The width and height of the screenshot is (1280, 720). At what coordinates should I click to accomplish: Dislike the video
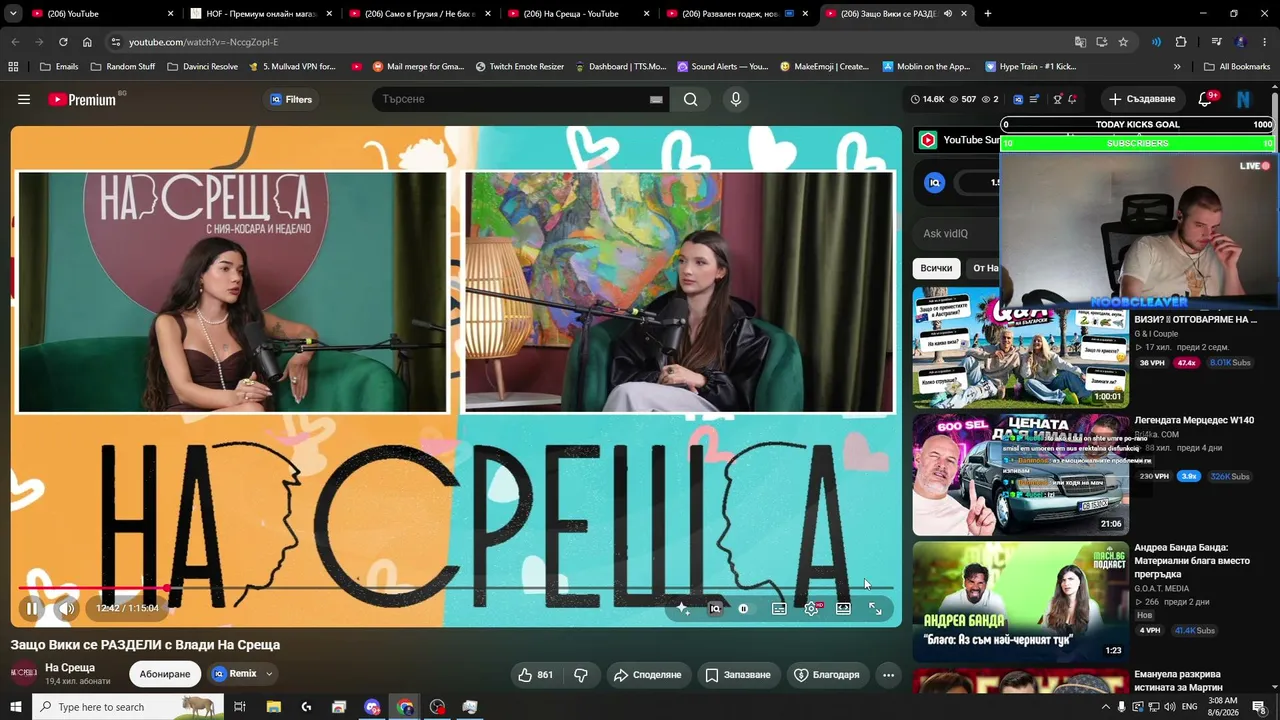[x=581, y=675]
